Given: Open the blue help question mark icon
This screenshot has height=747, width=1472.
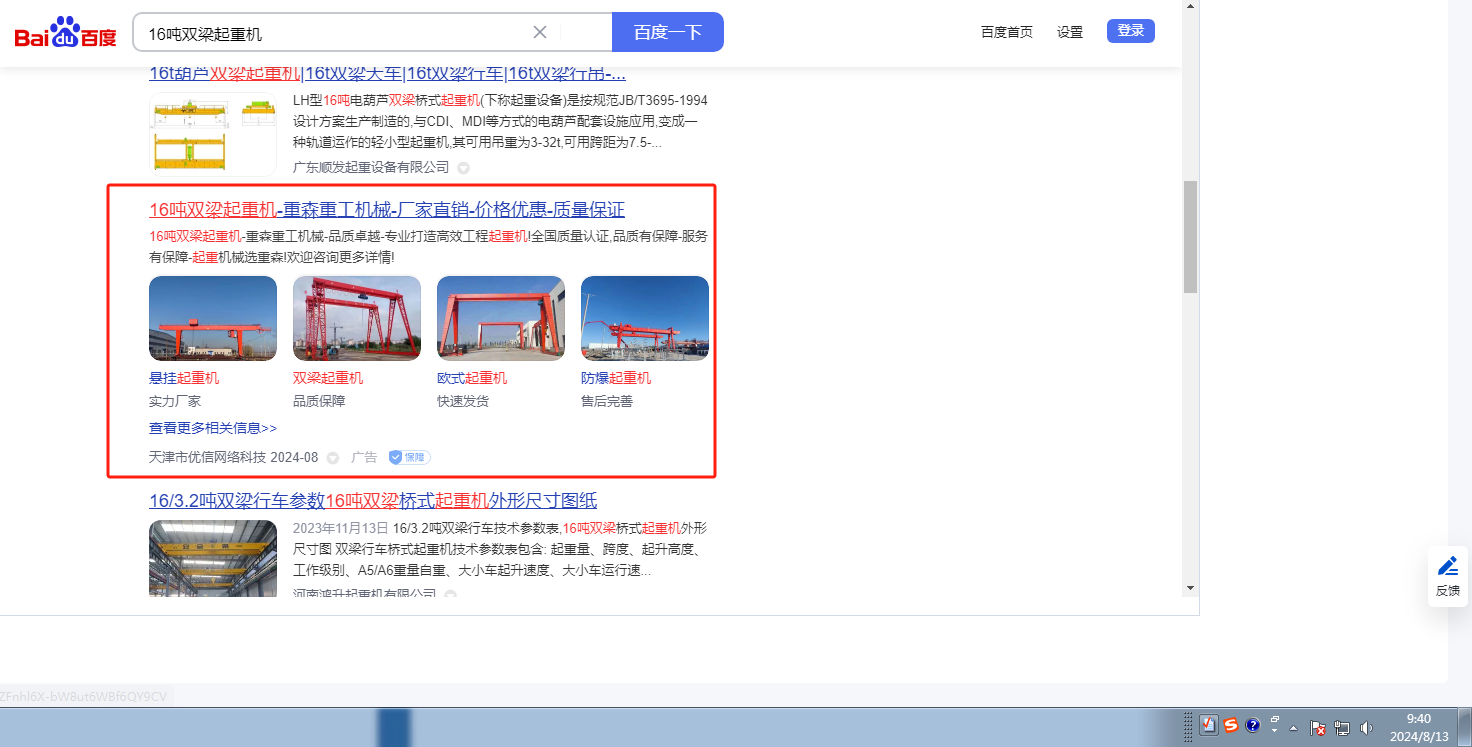Looking at the screenshot, I should point(1252,725).
